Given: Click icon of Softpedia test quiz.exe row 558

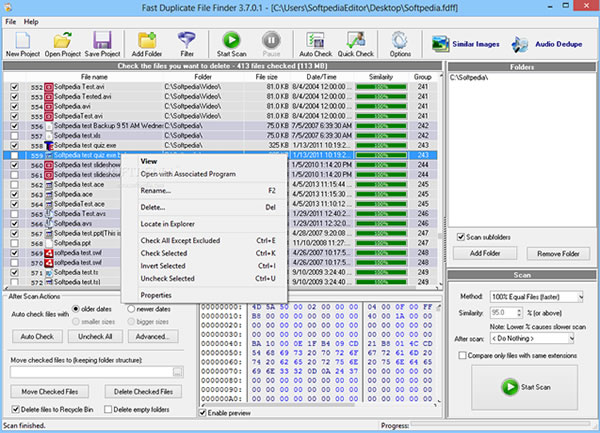Looking at the screenshot, I should [49, 145].
